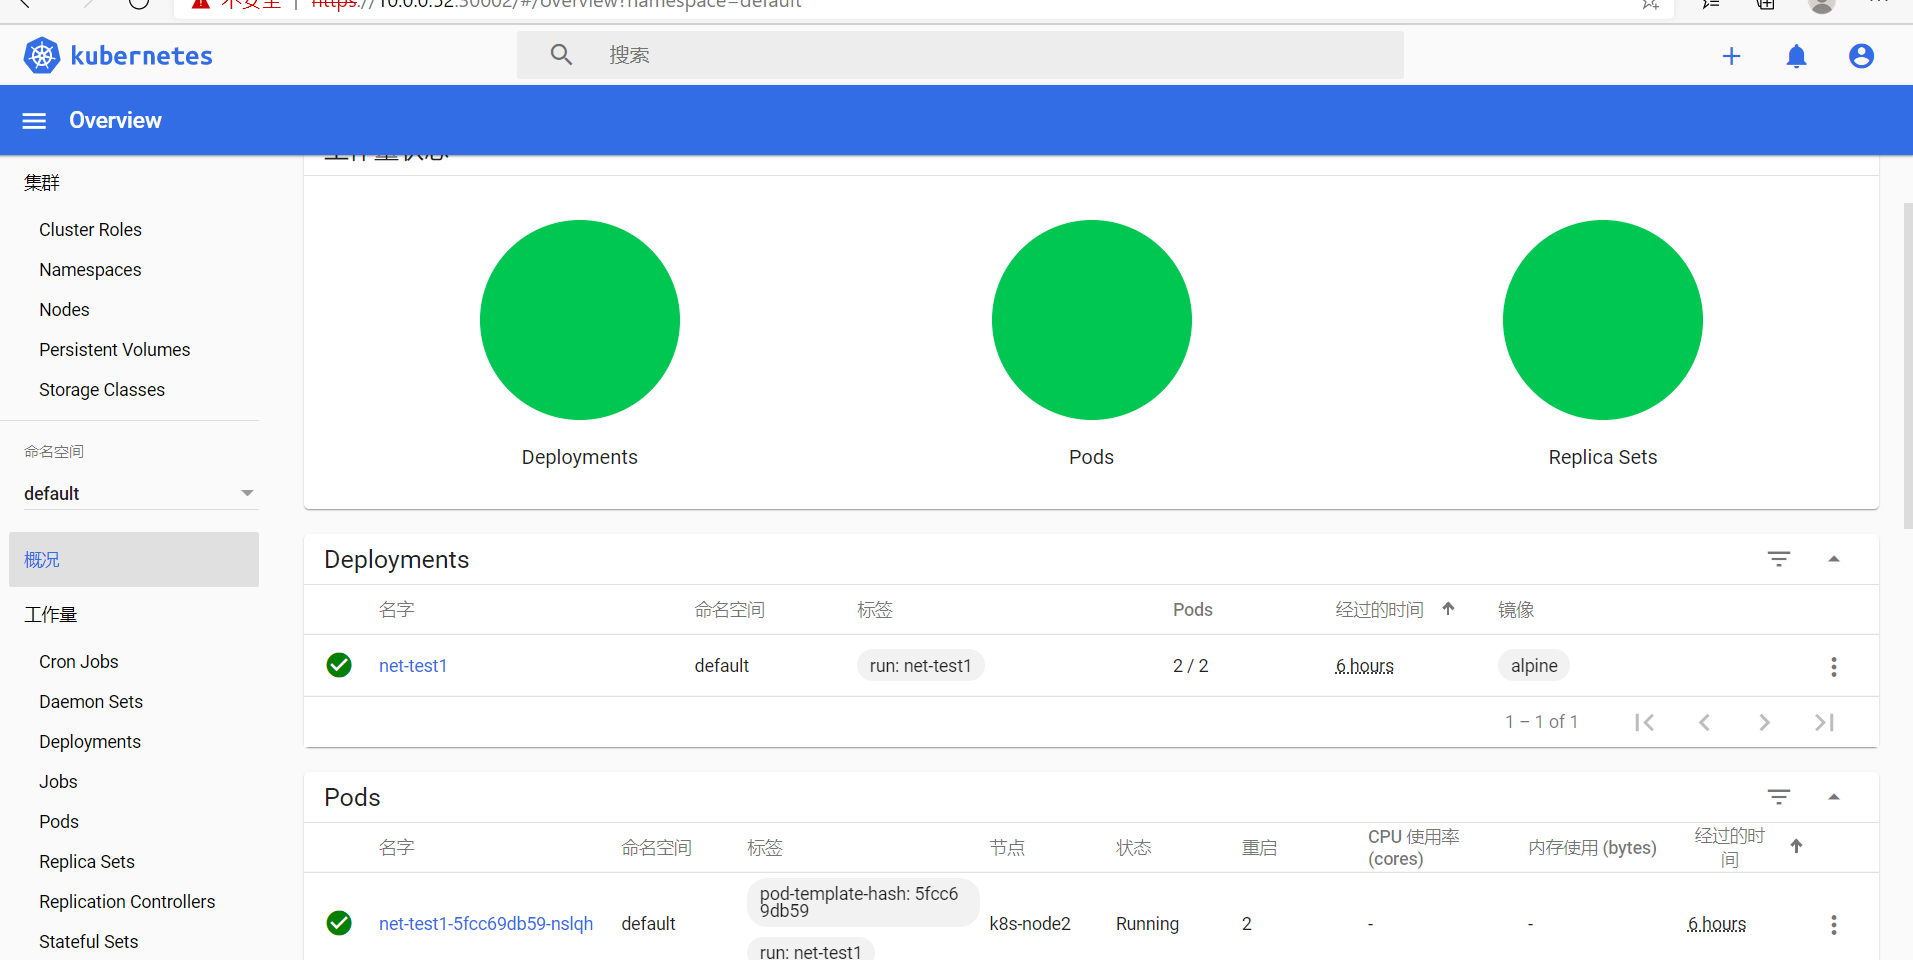This screenshot has width=1913, height=960.
Task: Open 工作量 workloads section heading
Action: click(51, 615)
